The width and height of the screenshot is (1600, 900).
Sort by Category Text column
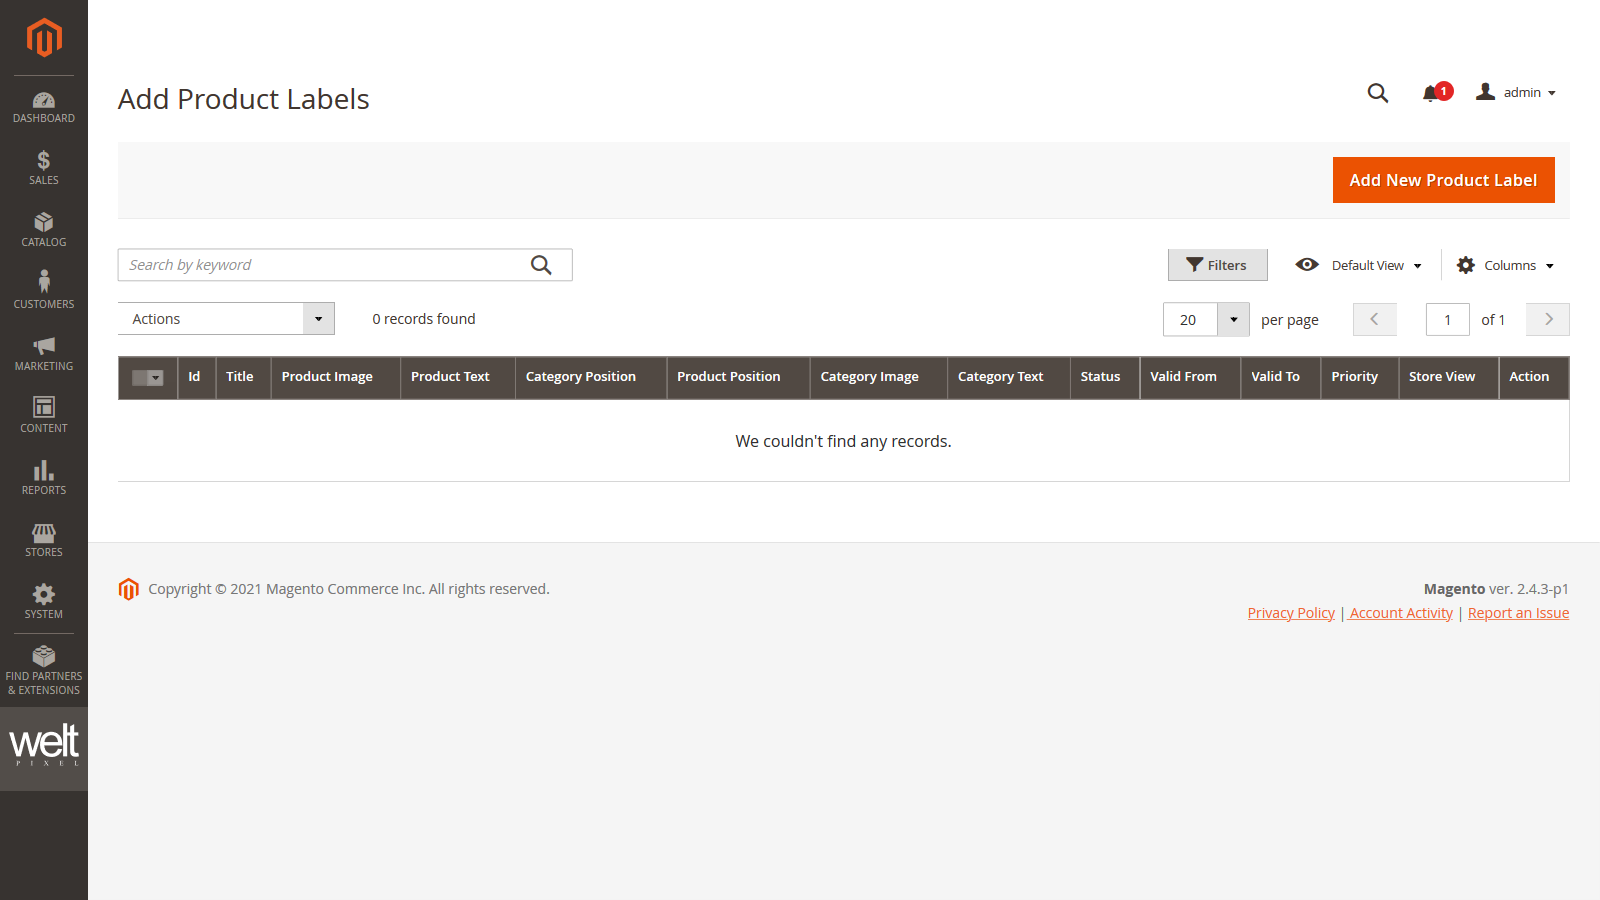click(1008, 377)
